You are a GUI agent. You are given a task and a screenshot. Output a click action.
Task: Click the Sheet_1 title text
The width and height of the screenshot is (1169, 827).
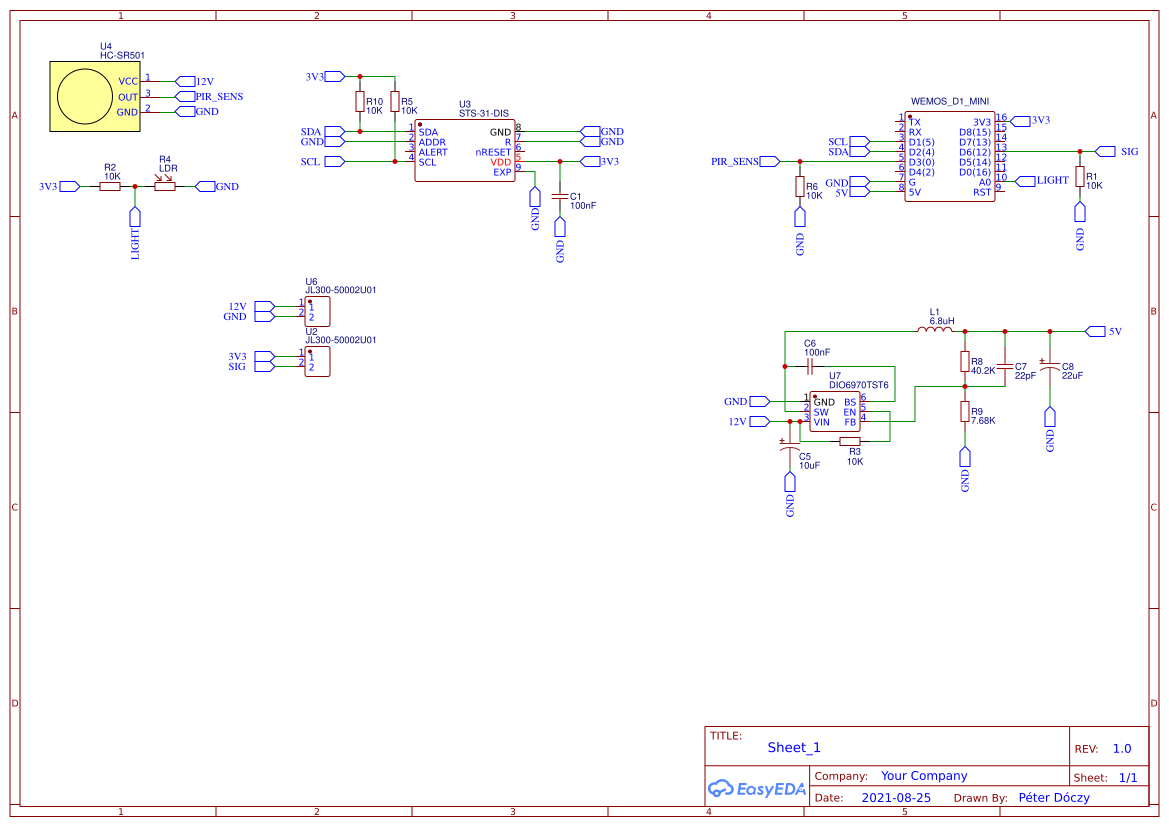point(793,747)
